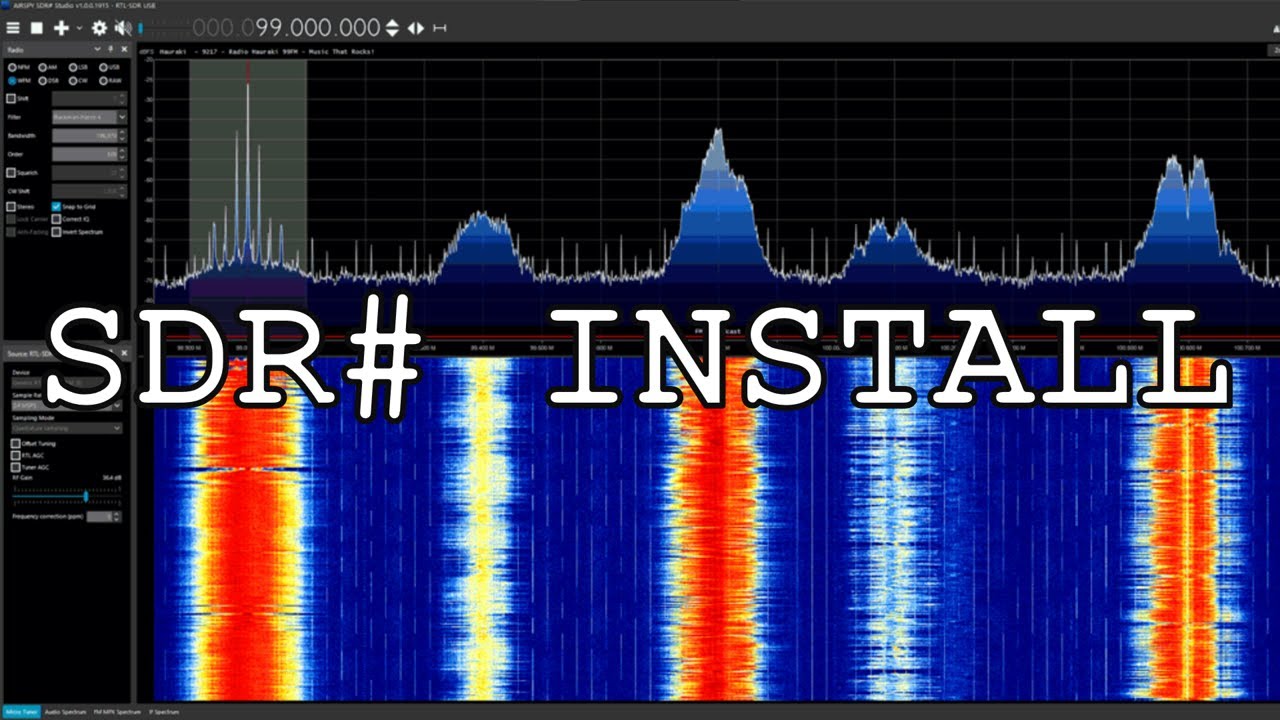Adjust the Order stepper arrows
The width and height of the screenshot is (1280, 720).
click(x=122, y=154)
